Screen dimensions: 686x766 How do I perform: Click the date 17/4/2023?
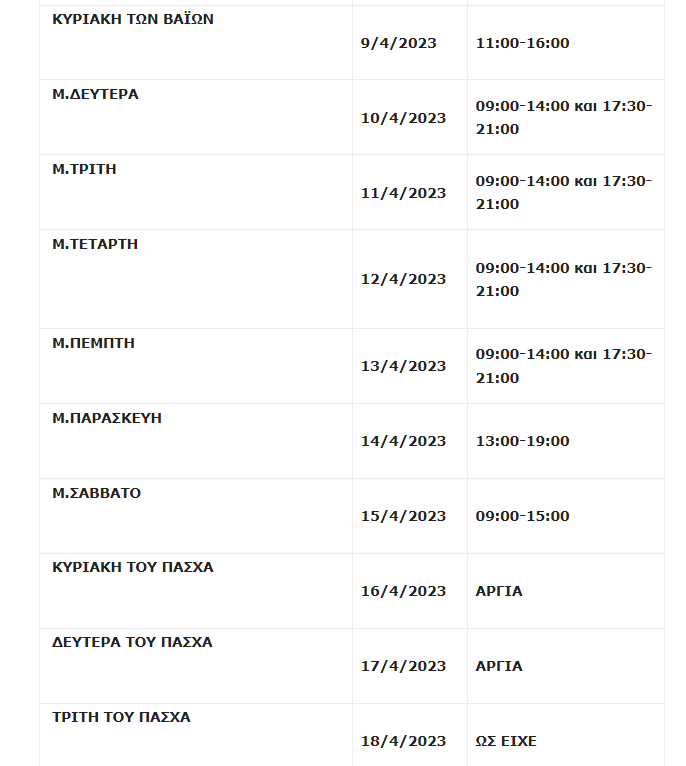pyautogui.click(x=403, y=666)
